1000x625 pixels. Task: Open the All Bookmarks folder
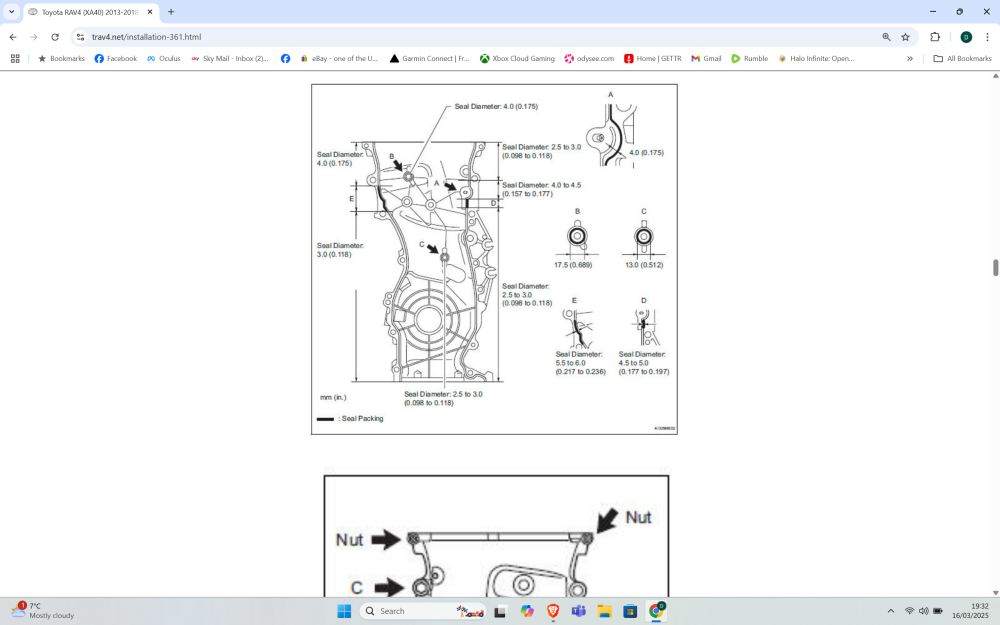[962, 58]
